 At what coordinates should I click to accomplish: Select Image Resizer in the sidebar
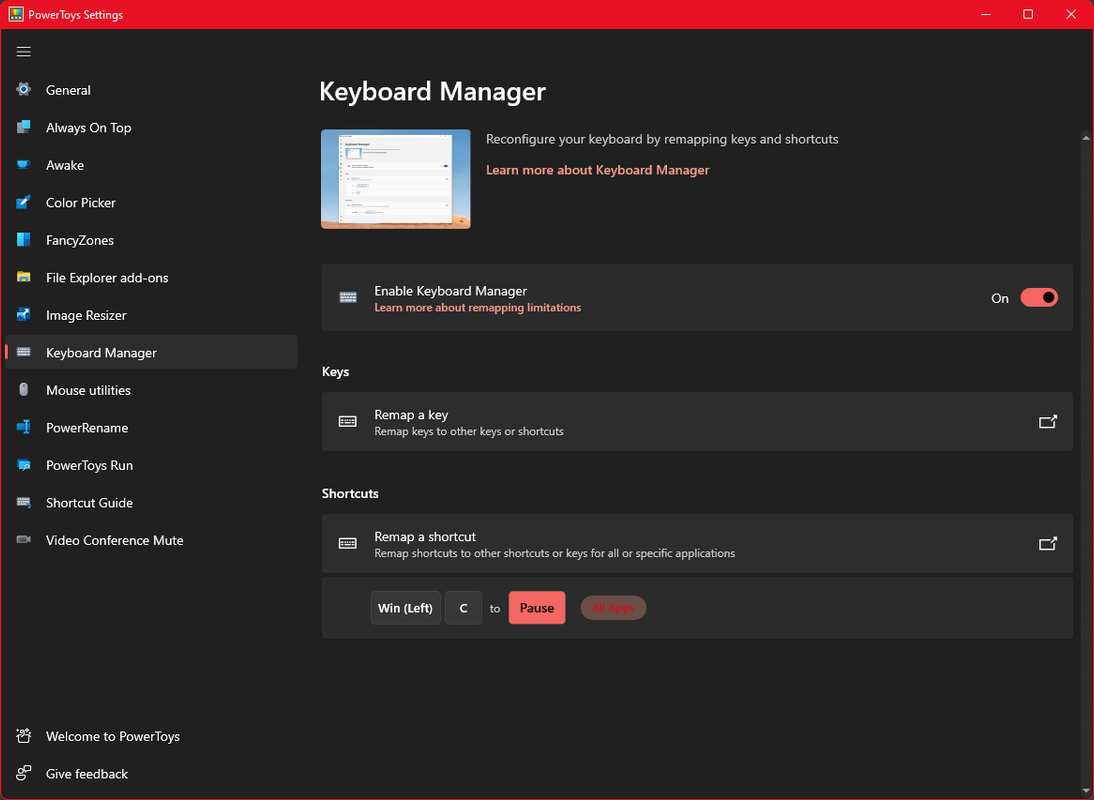point(151,315)
